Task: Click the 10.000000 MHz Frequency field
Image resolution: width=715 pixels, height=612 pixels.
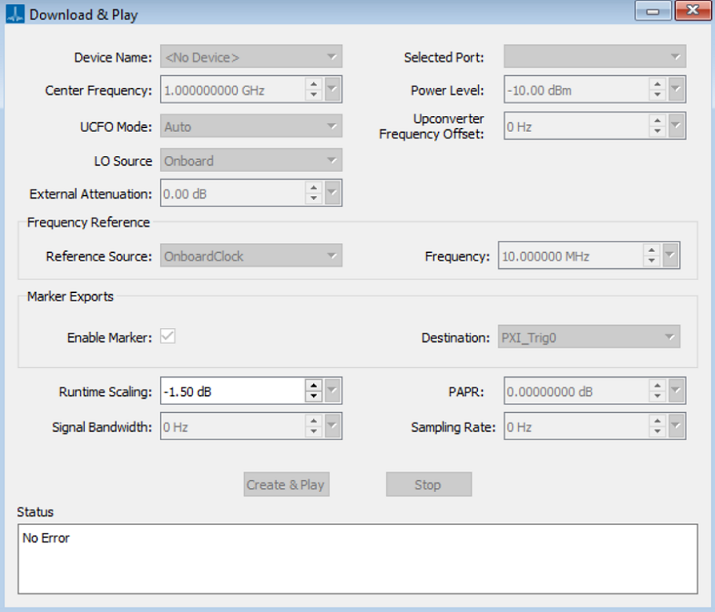Action: [x=571, y=256]
